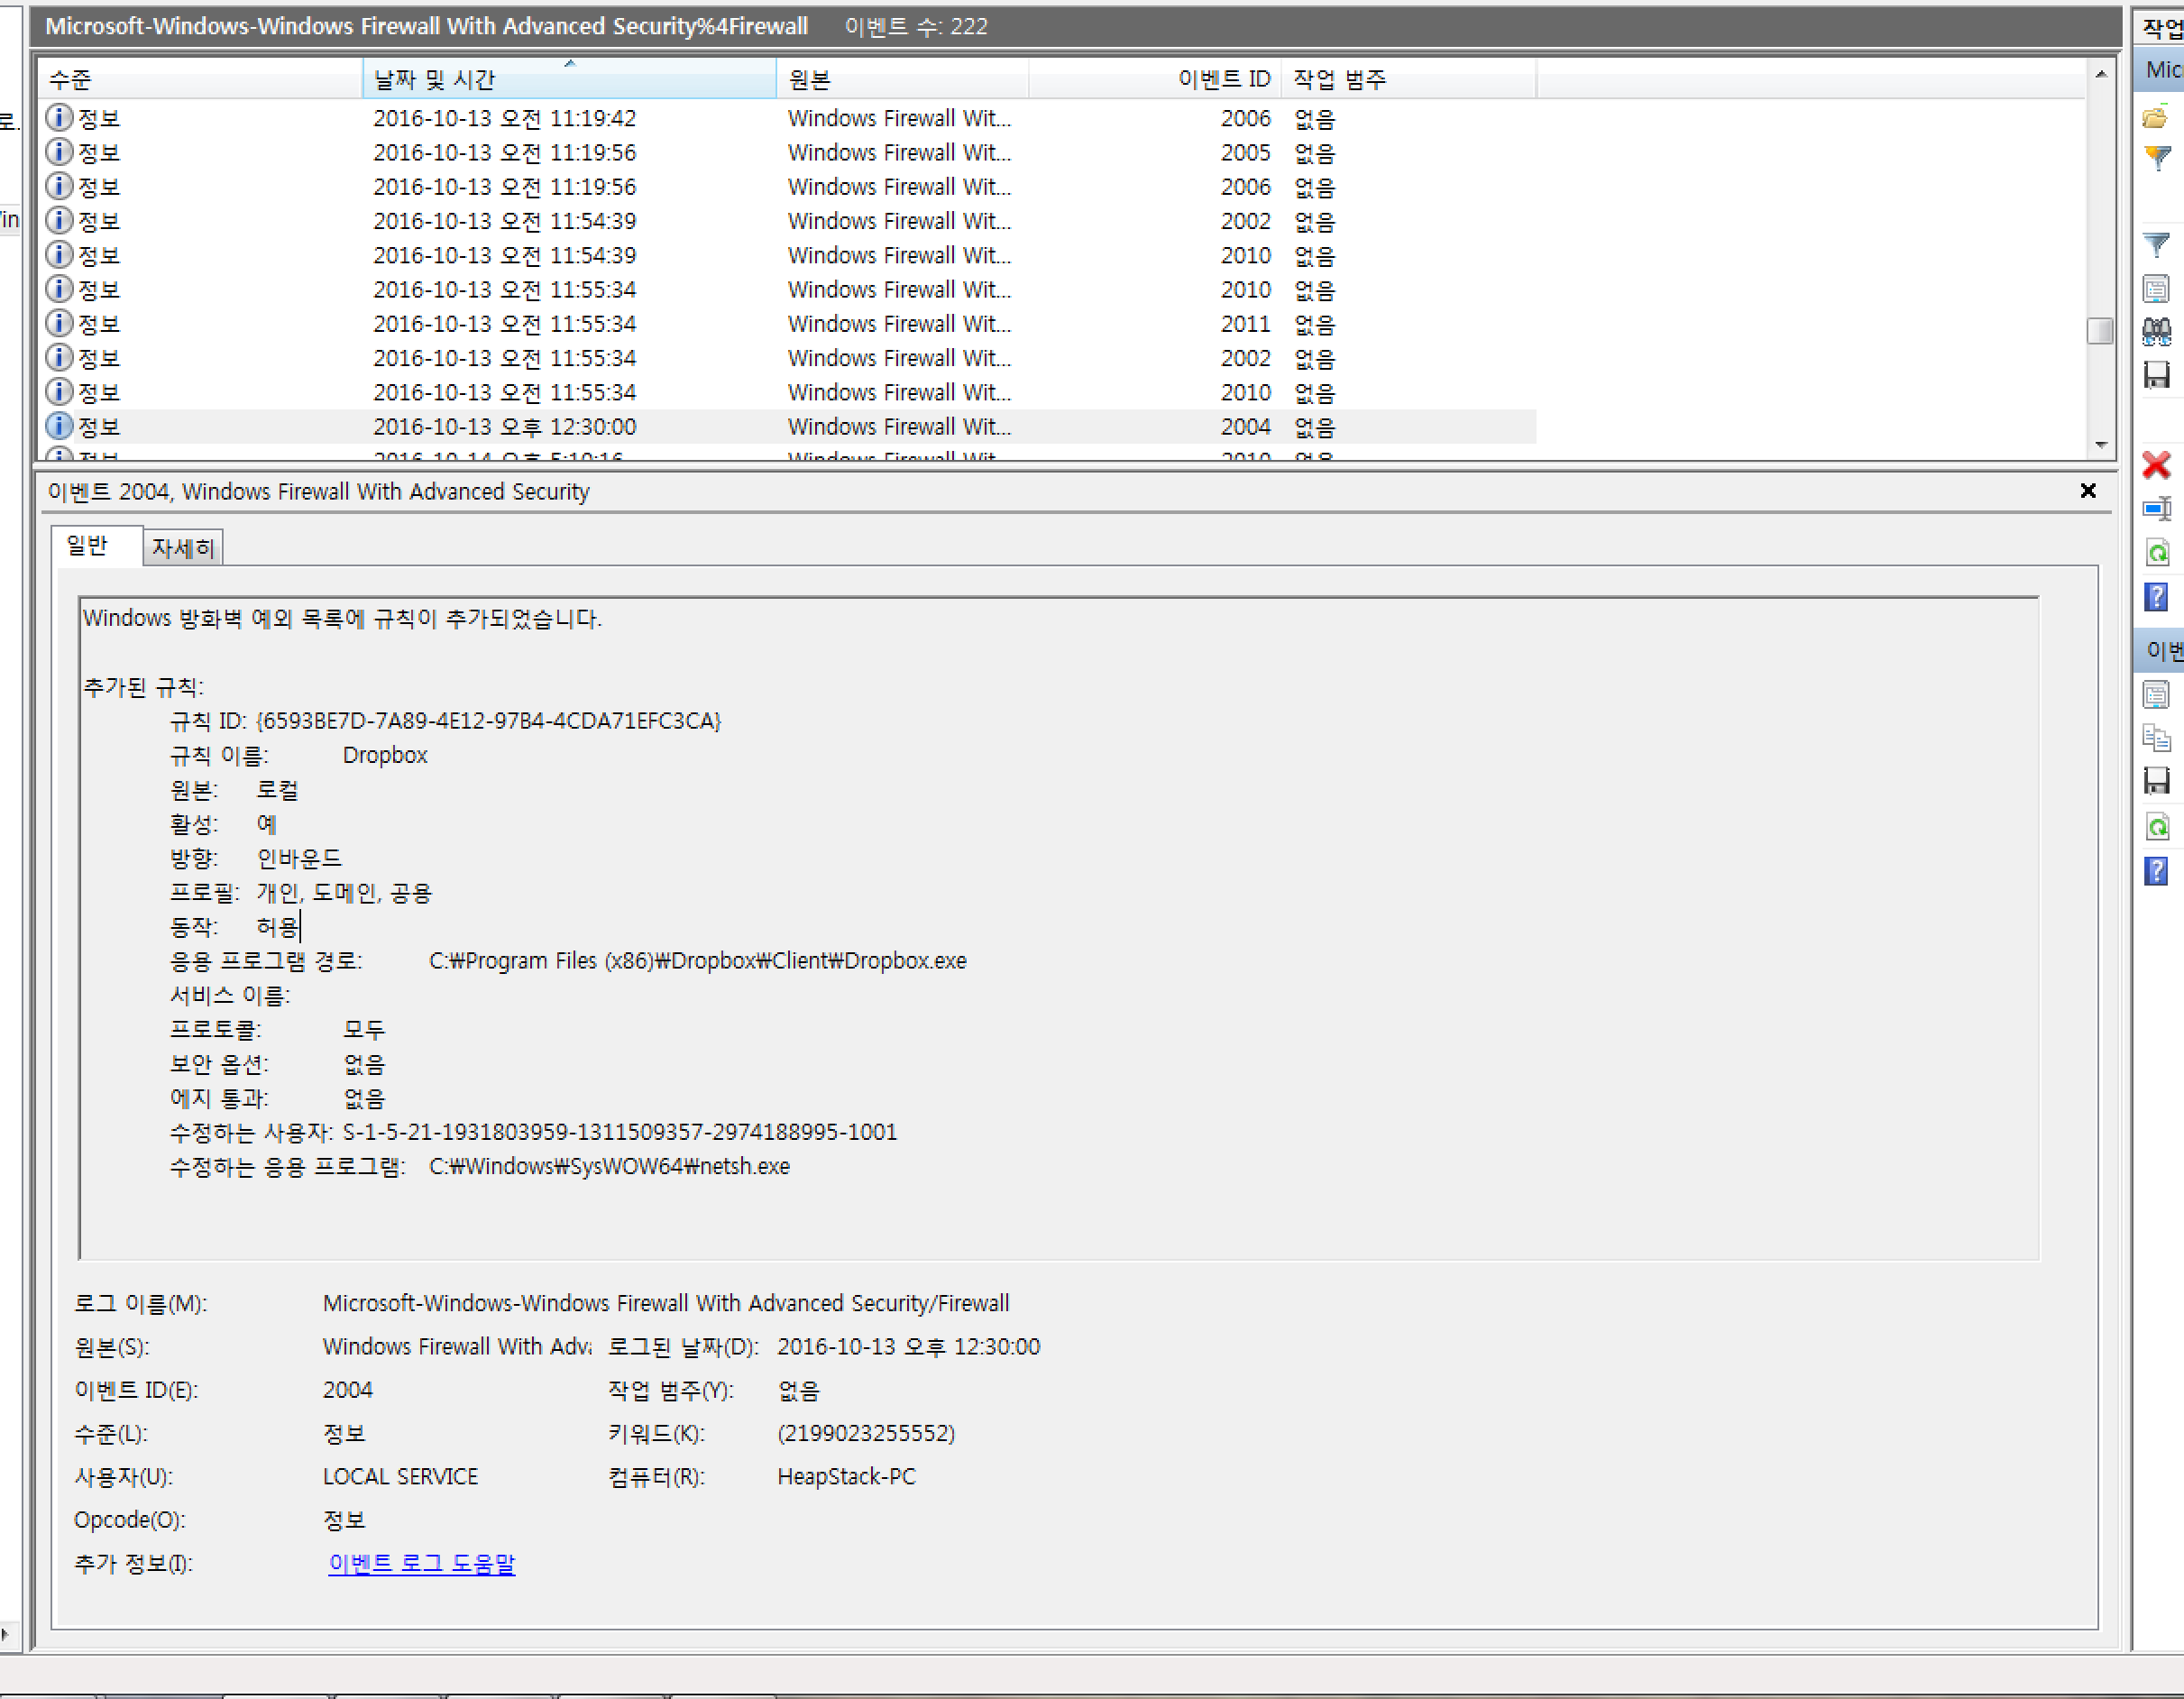Click the red X delete icon
This screenshot has width=2184, height=1699.
click(2157, 465)
